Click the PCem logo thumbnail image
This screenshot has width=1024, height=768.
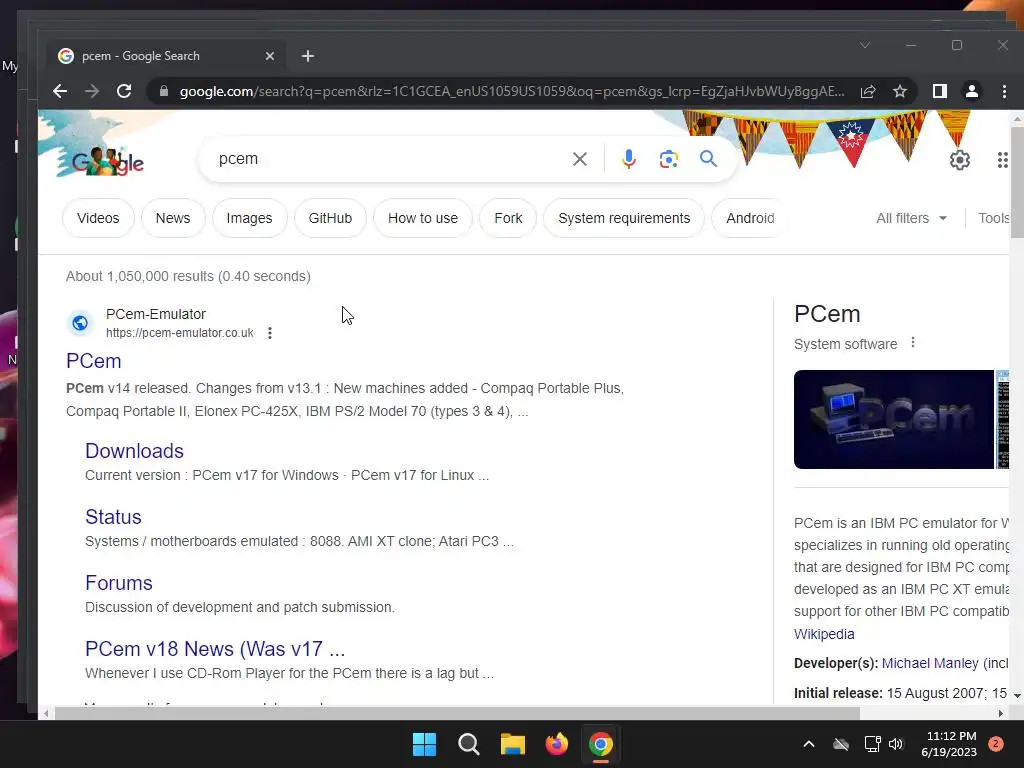click(893, 419)
